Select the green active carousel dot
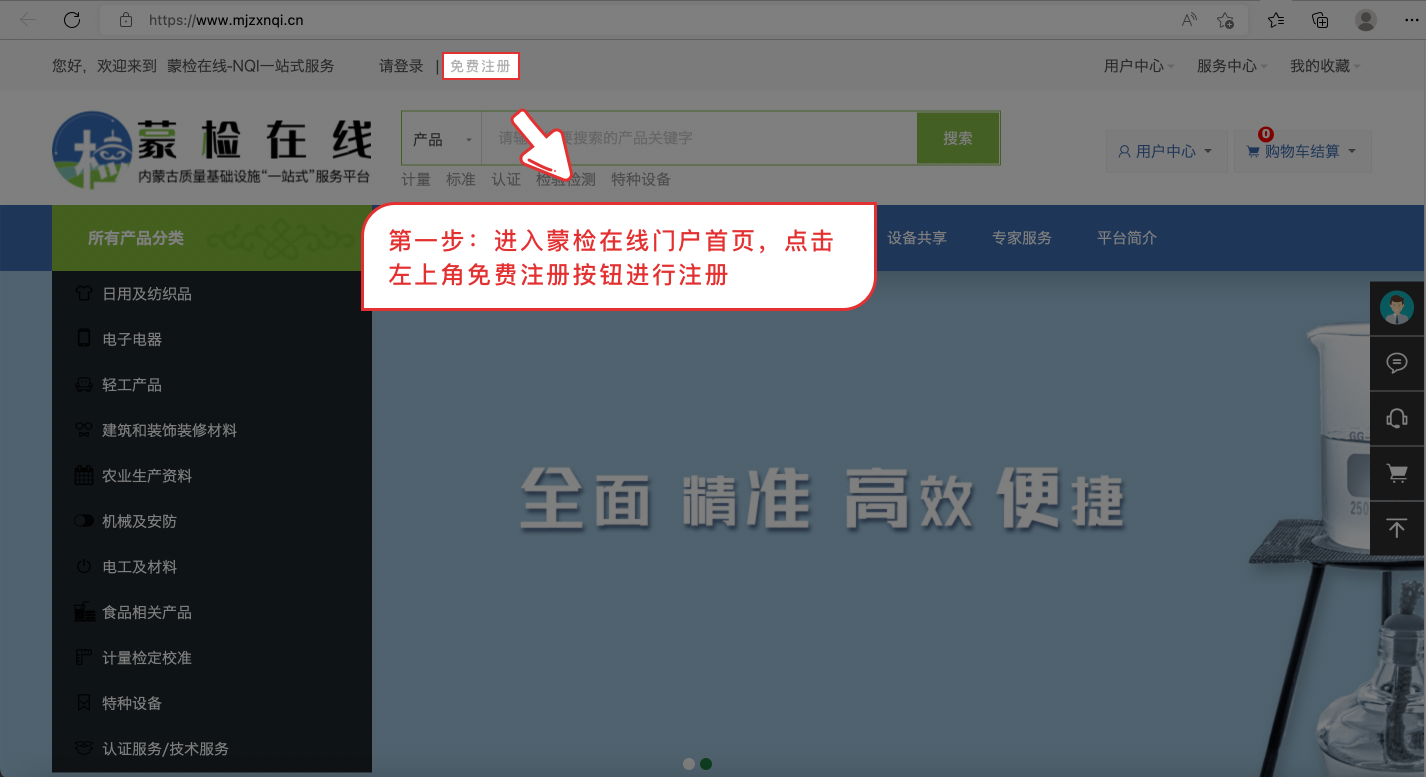Screen dimensions: 1426x777 point(706,763)
